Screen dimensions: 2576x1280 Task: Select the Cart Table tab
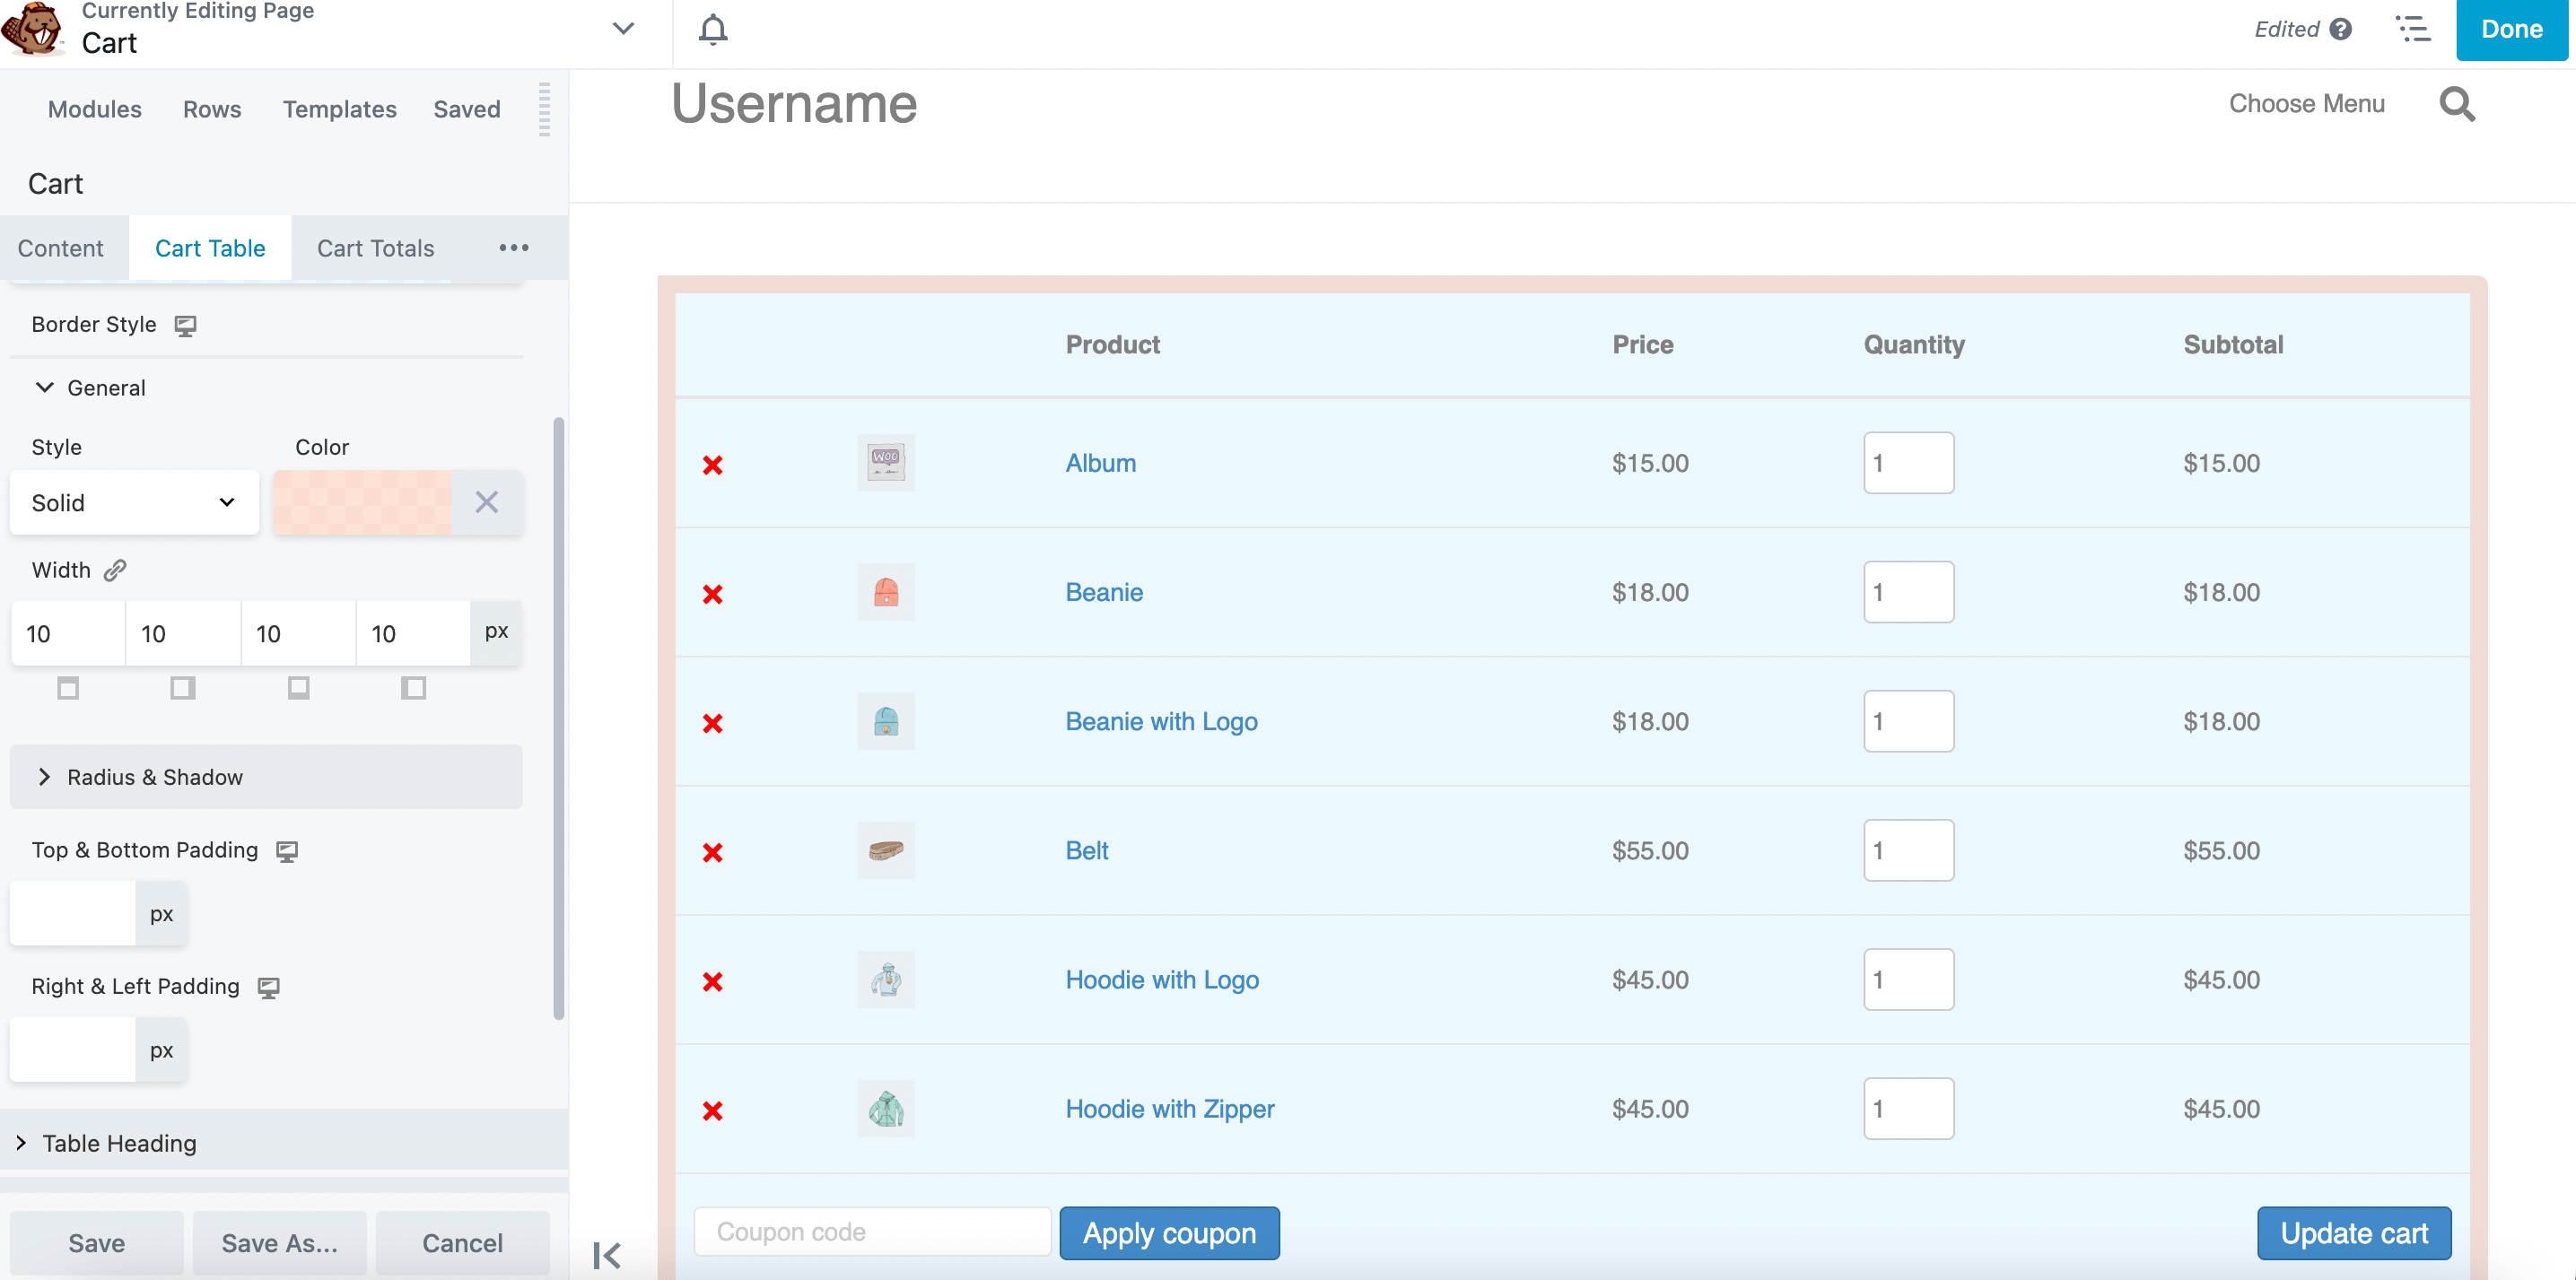209,247
